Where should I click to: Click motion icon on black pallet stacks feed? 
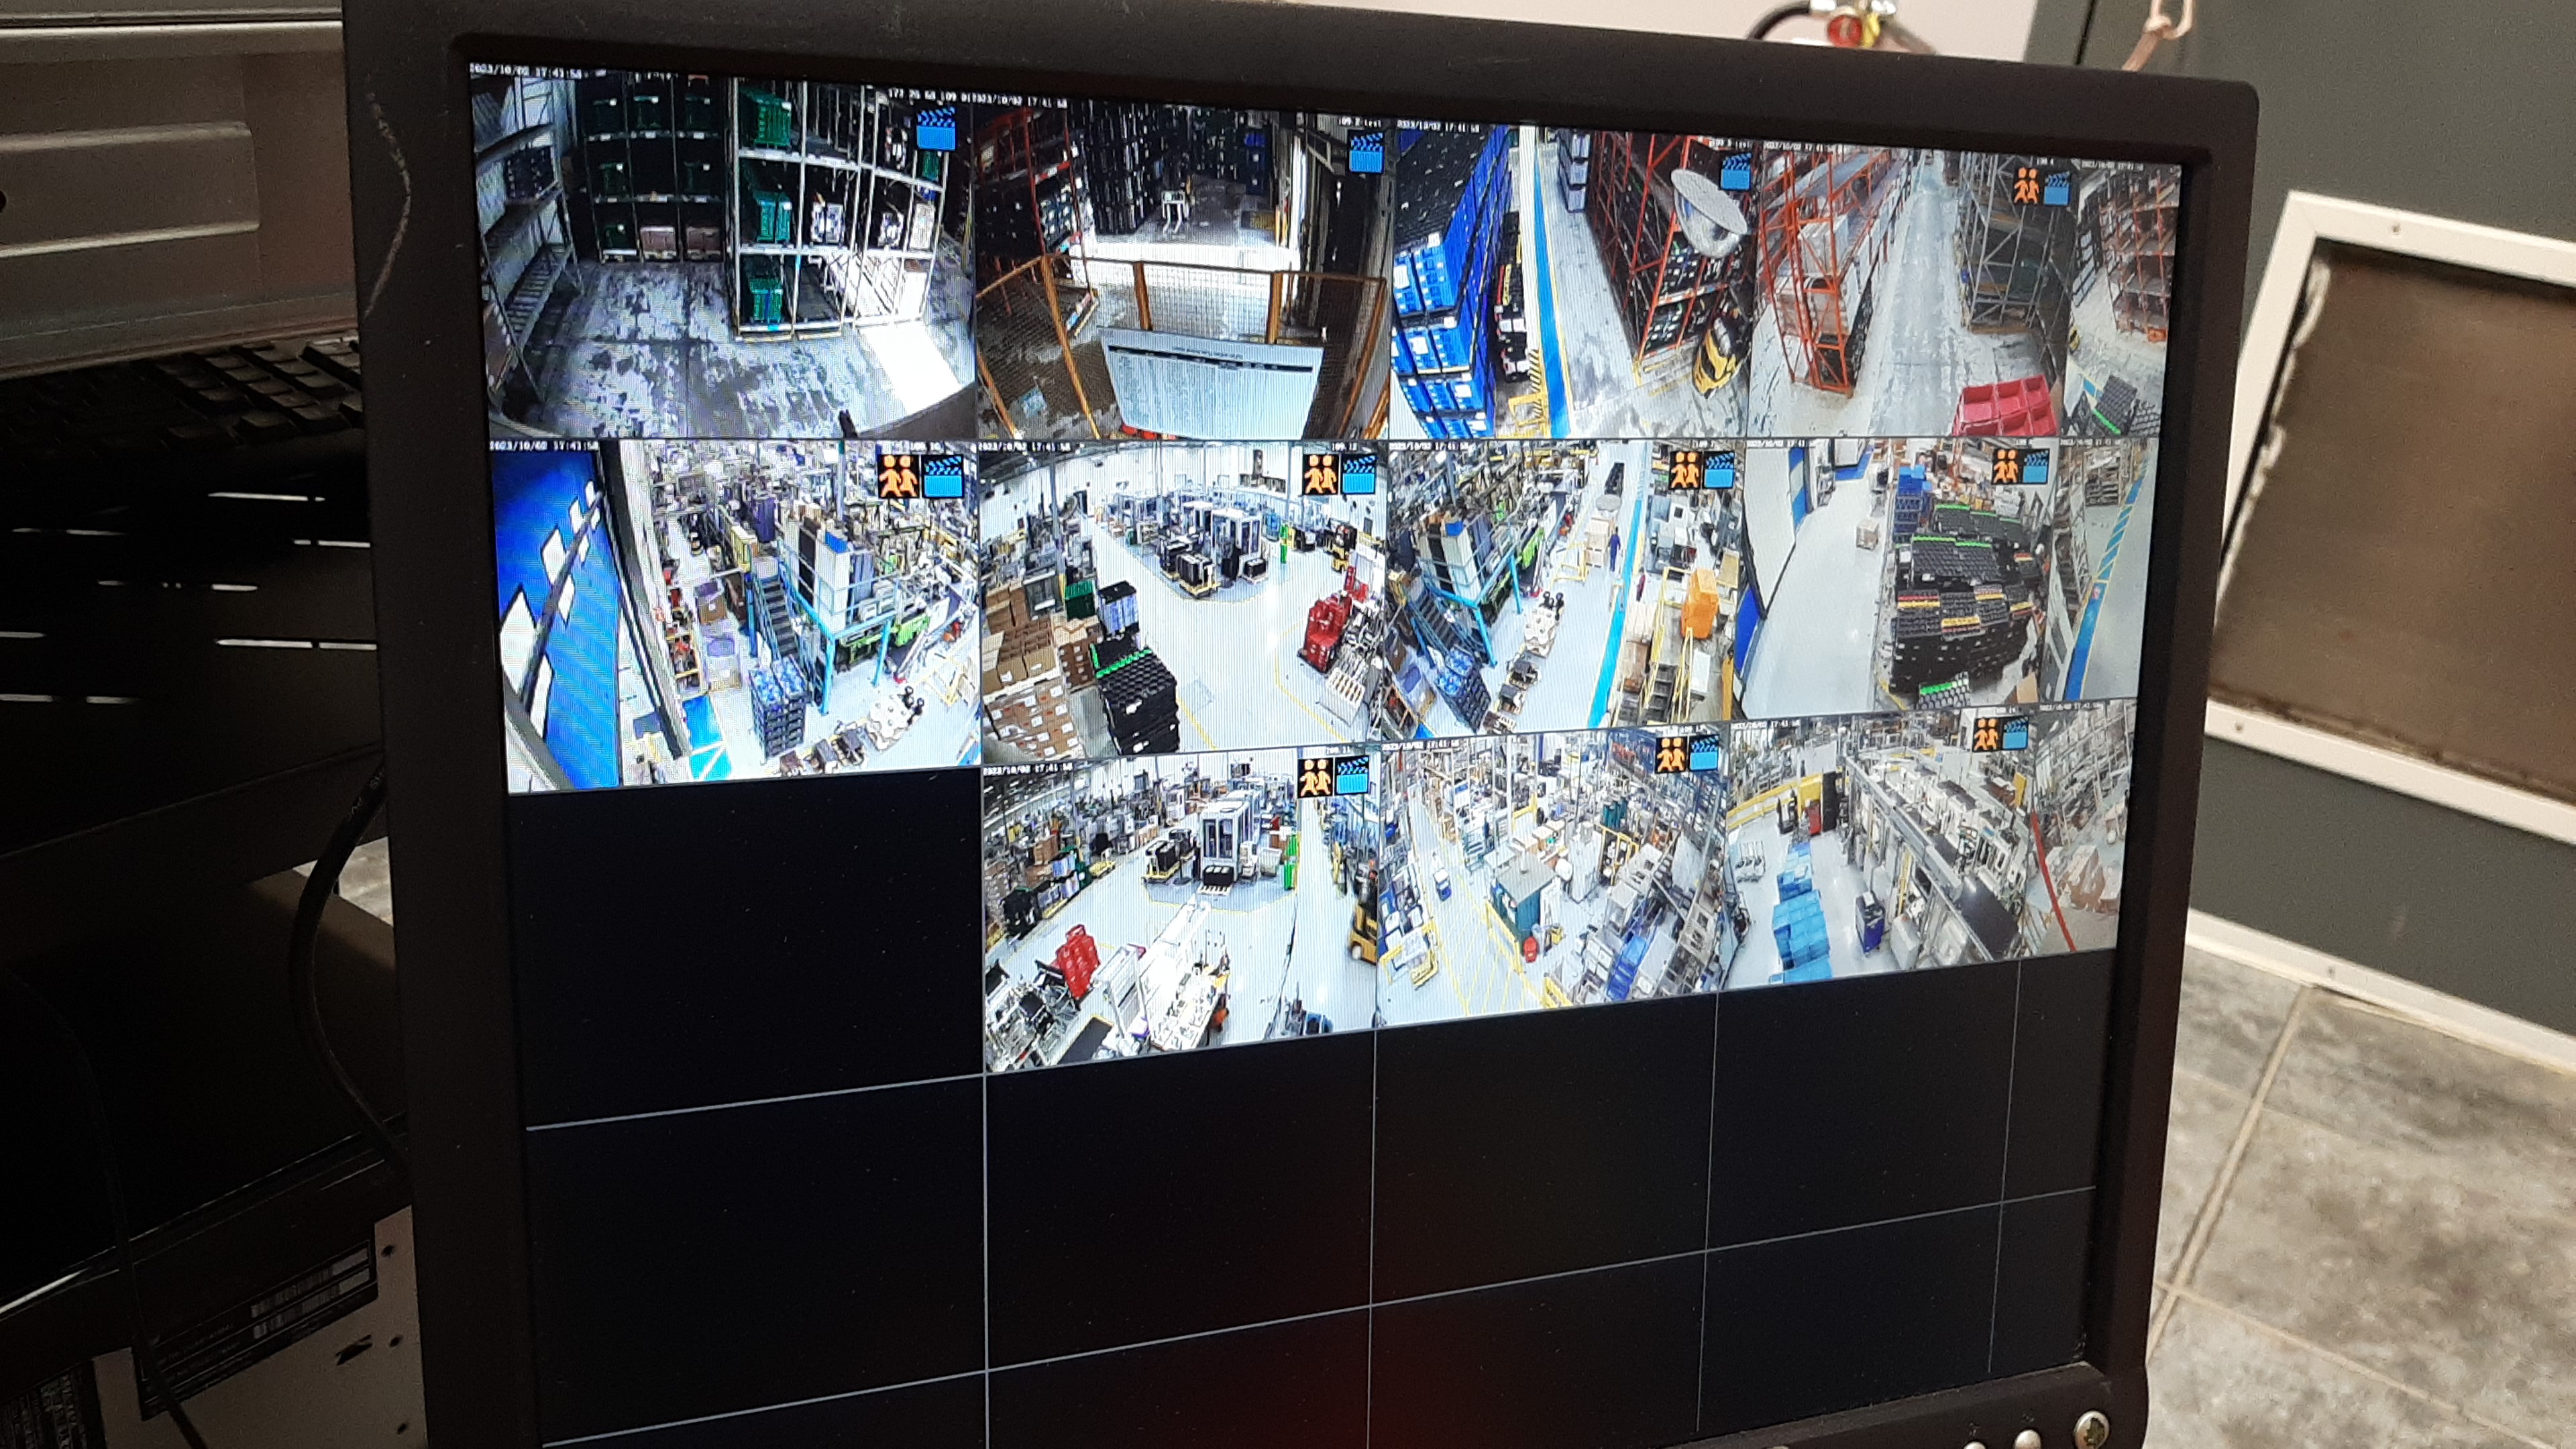click(2006, 466)
